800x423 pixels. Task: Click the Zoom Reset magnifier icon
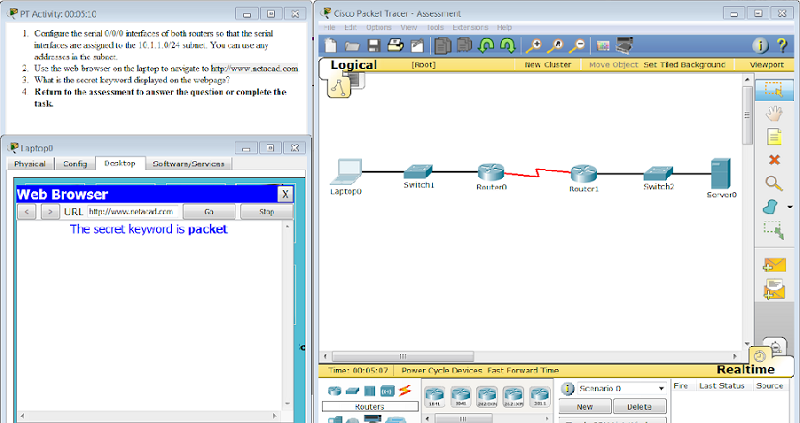[555, 46]
